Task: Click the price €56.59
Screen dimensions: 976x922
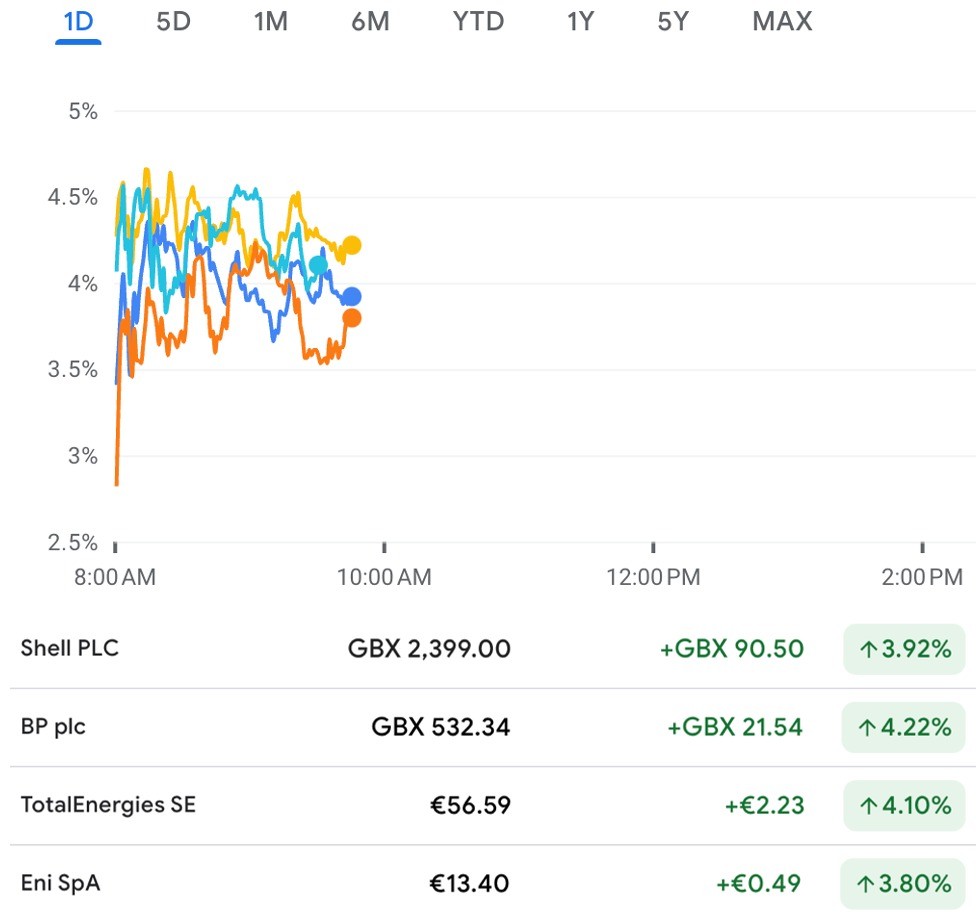Action: (471, 806)
